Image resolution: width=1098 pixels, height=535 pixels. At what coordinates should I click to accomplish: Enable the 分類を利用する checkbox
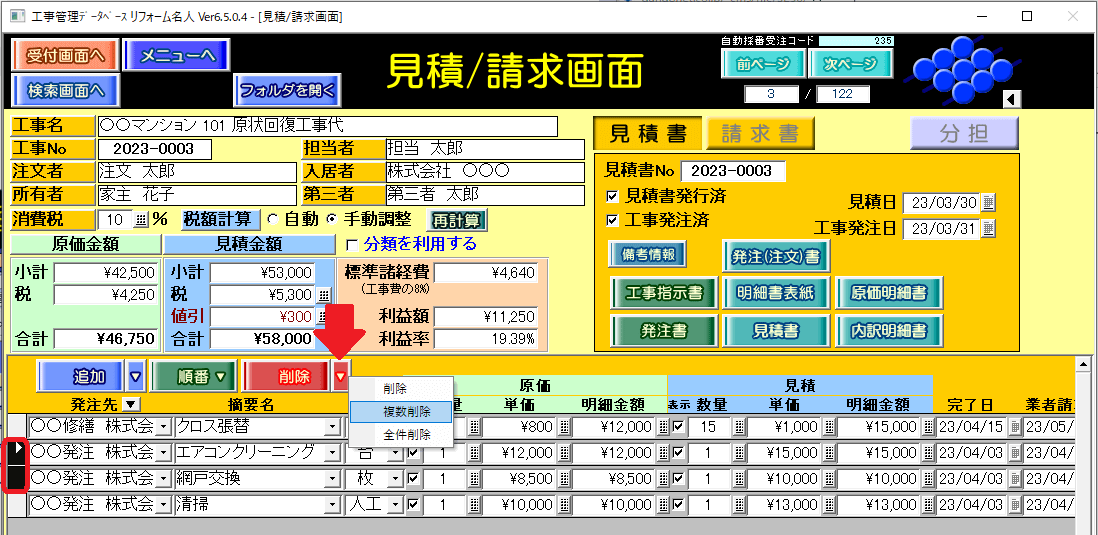click(351, 244)
